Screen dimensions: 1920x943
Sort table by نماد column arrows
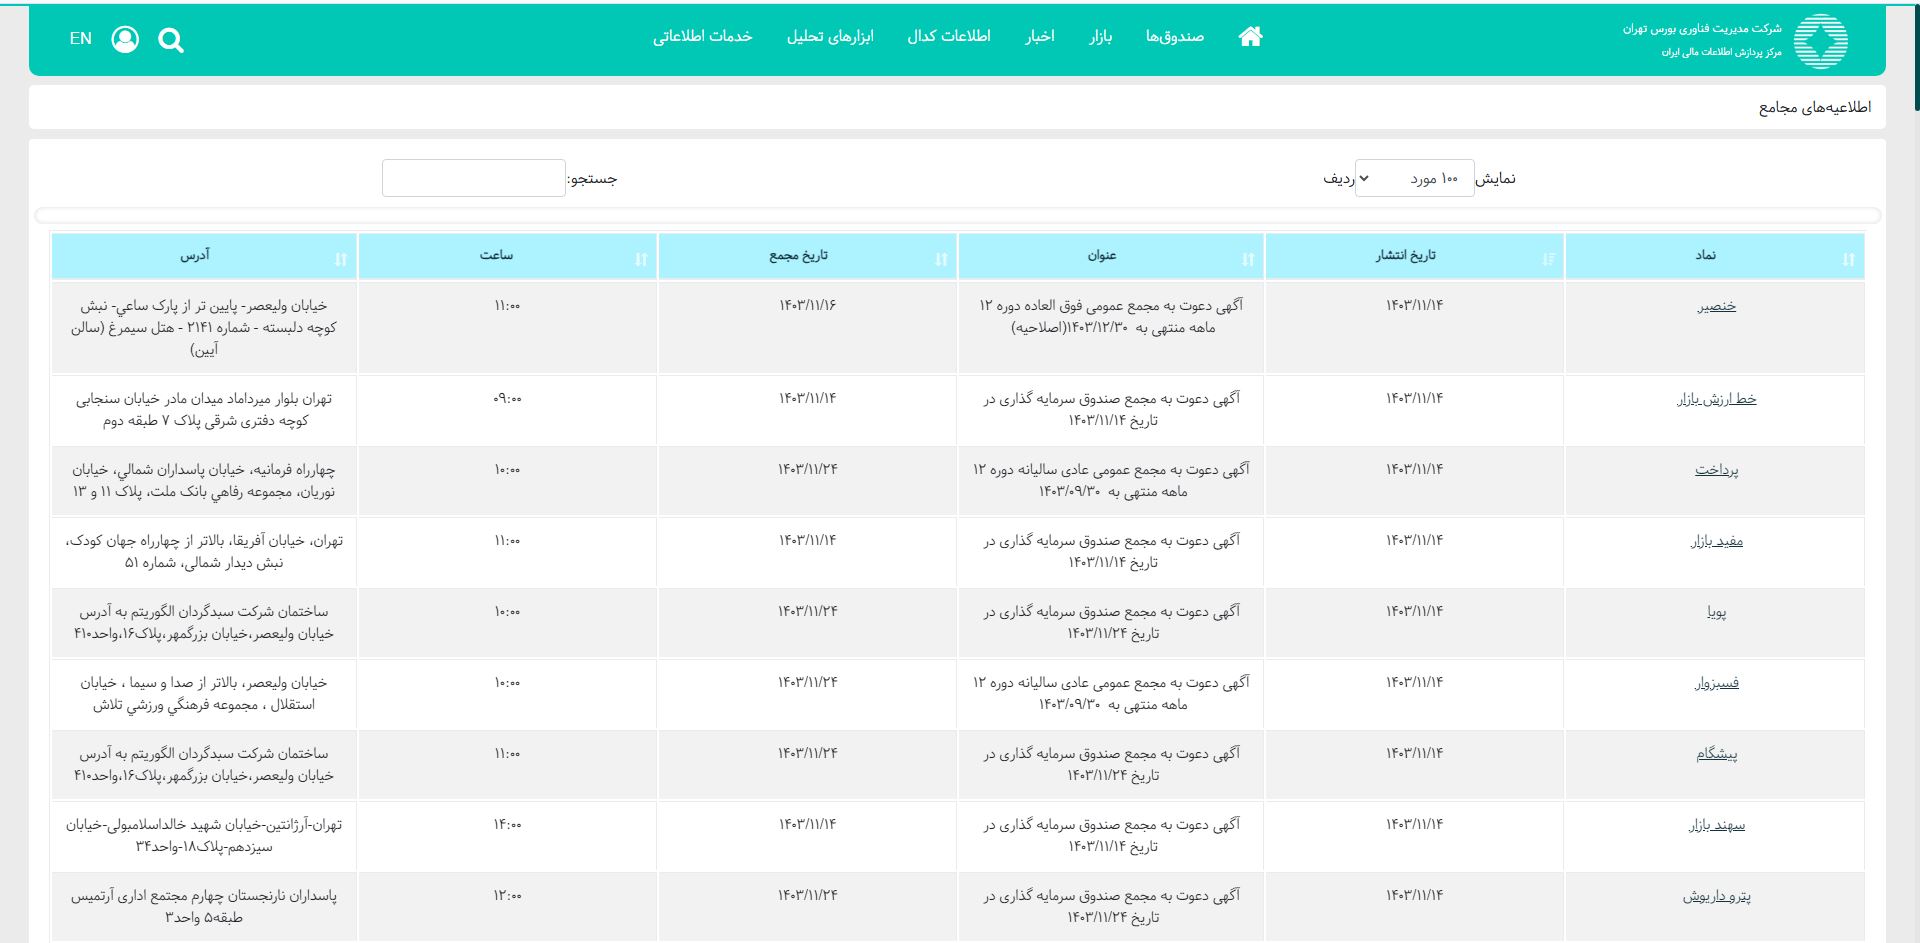click(1848, 259)
